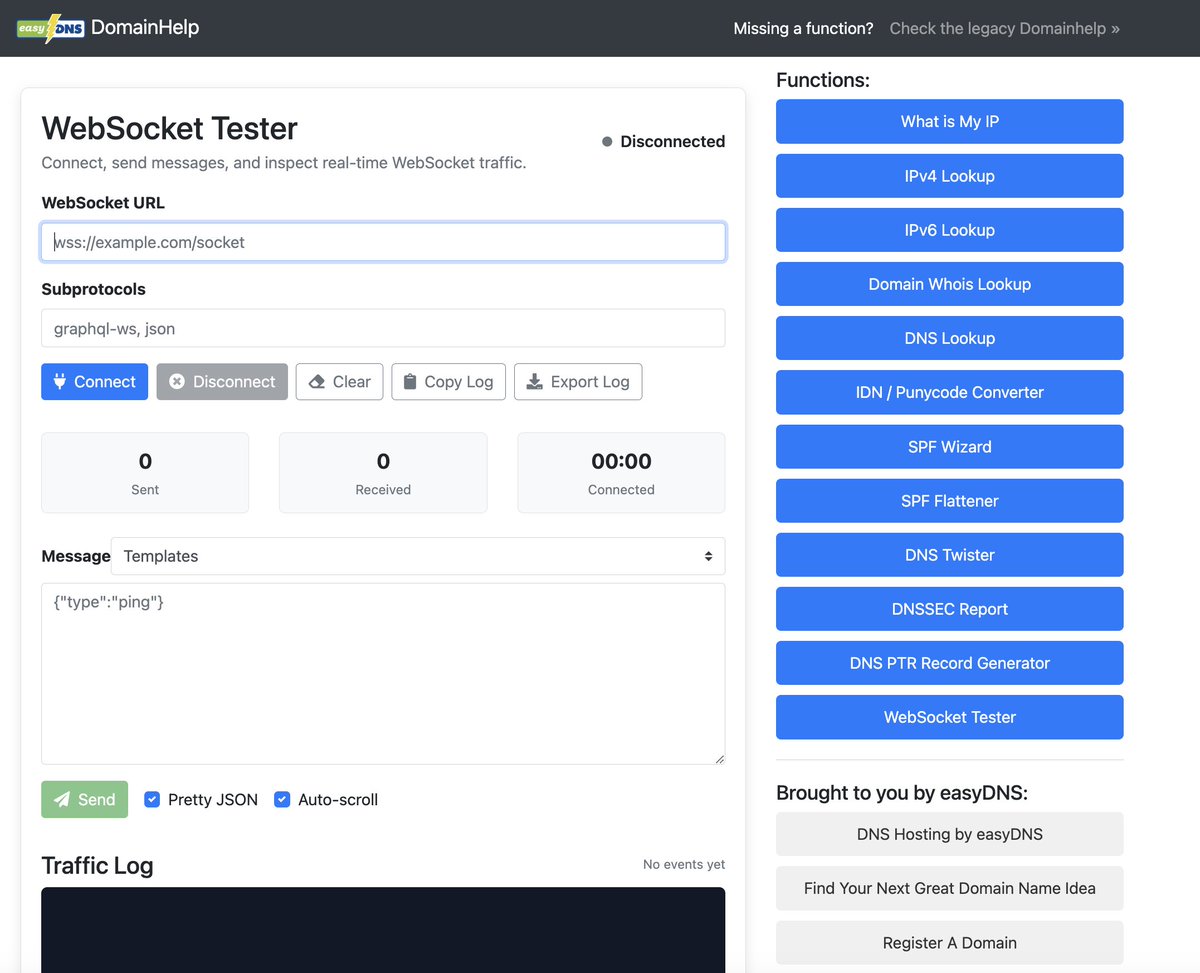Click the easyDNS logo icon
The width and height of the screenshot is (1200, 973).
[50, 28]
